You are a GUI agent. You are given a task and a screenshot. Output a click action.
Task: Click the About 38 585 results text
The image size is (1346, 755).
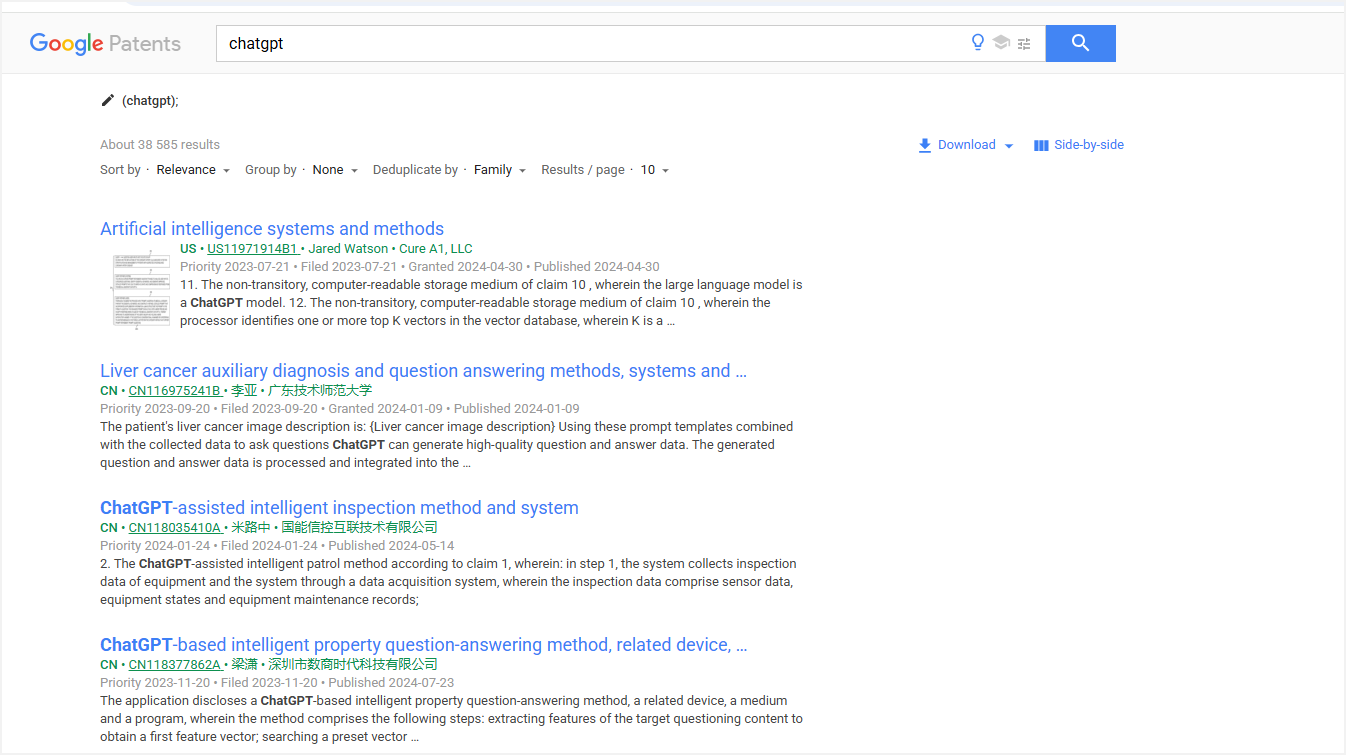pyautogui.click(x=160, y=145)
